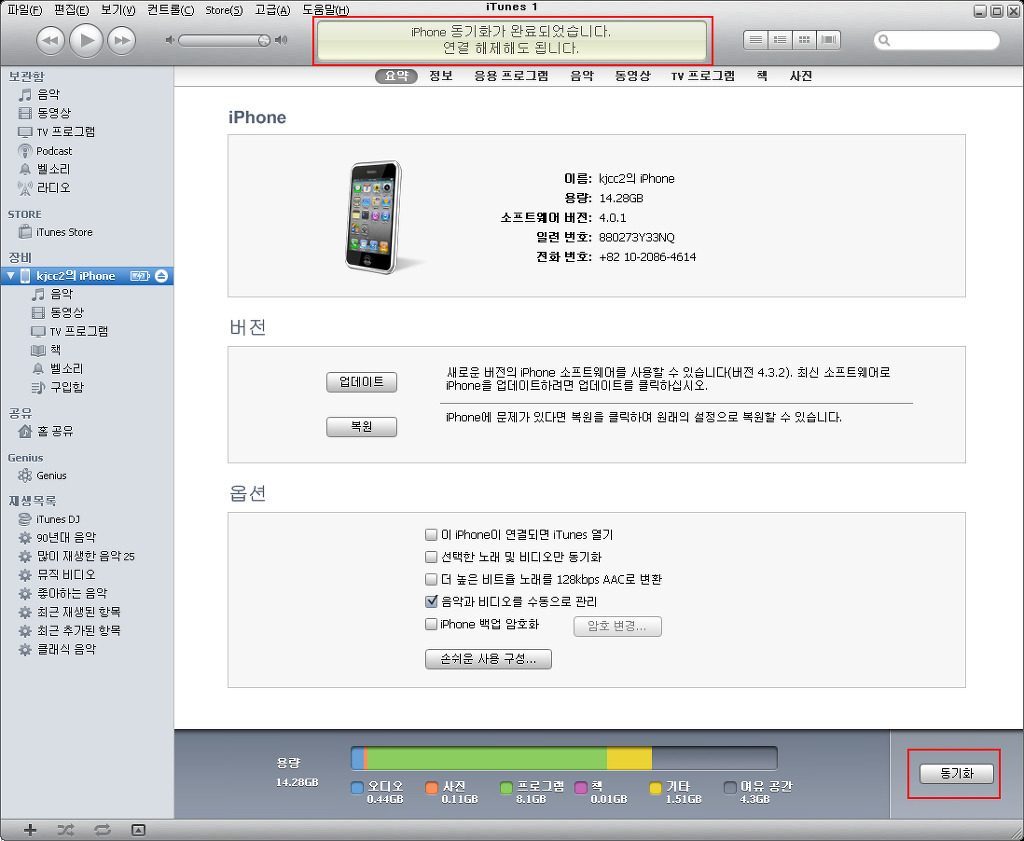Switch to the 사진 tab
This screenshot has width=1024, height=841.
tap(801, 76)
